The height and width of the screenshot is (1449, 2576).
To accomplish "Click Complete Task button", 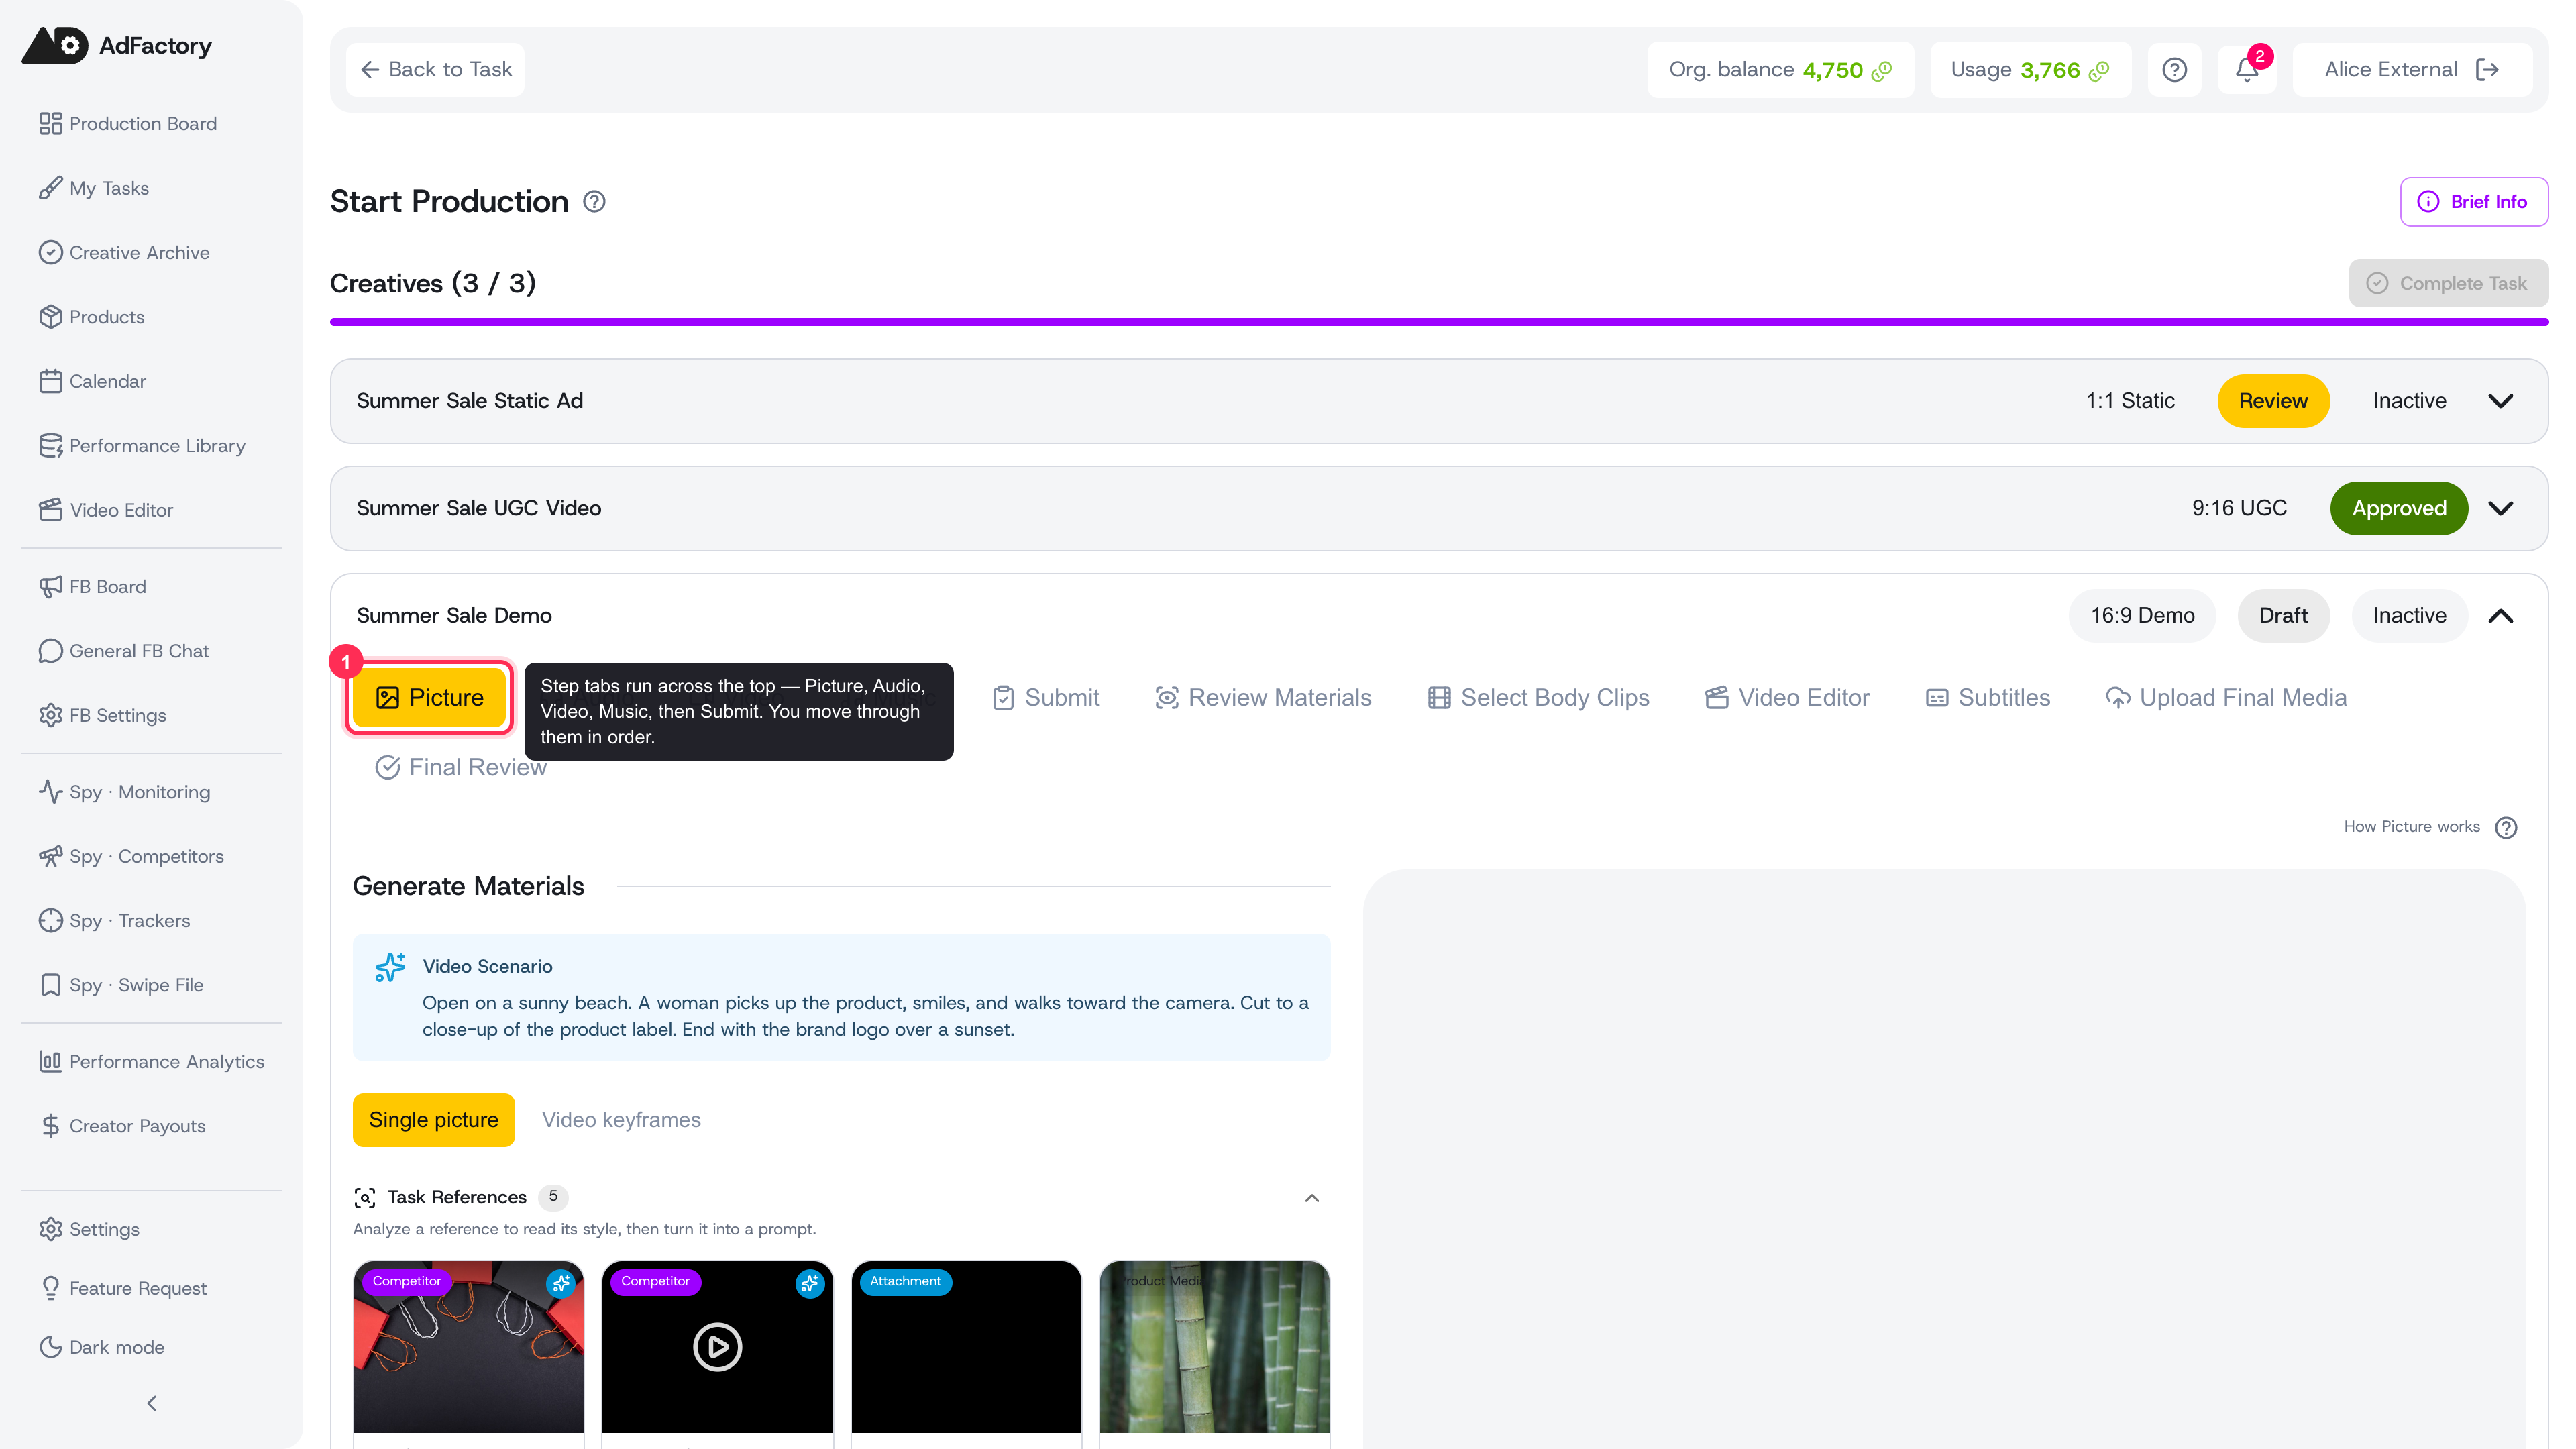I will pos(2447,284).
